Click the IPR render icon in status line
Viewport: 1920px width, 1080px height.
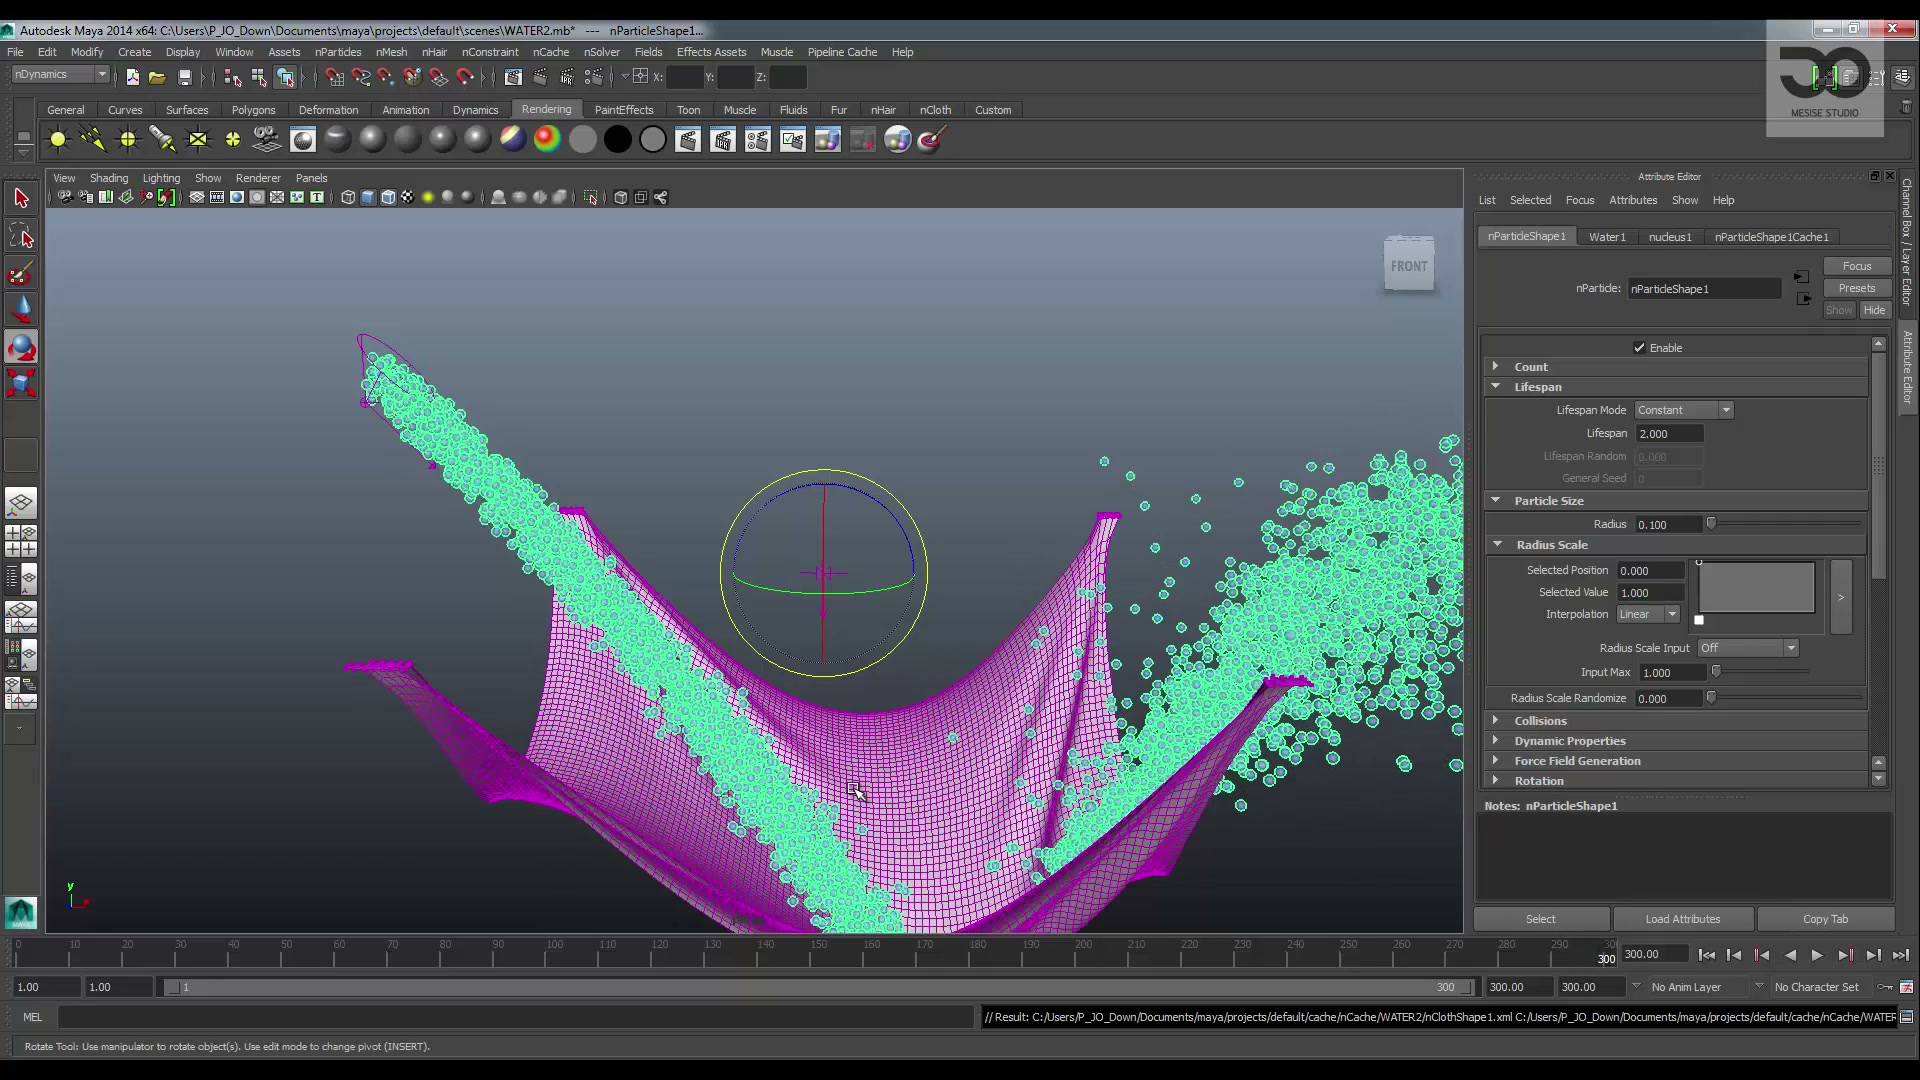[x=567, y=77]
